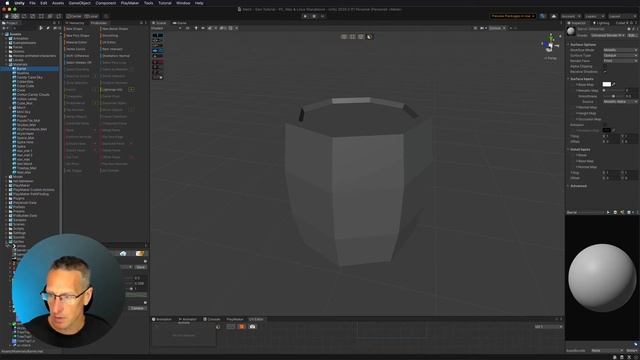Select the Hand tool in toolbar

pos(7,16)
